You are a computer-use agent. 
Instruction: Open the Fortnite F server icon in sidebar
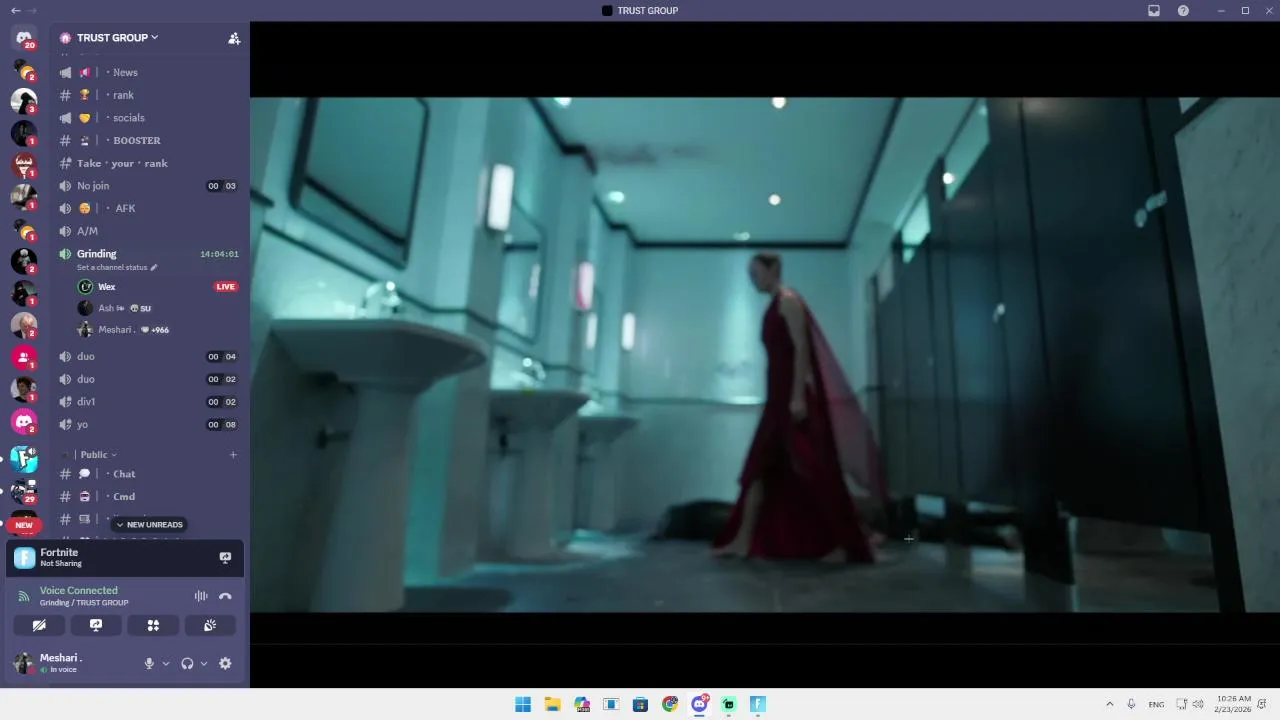24,458
